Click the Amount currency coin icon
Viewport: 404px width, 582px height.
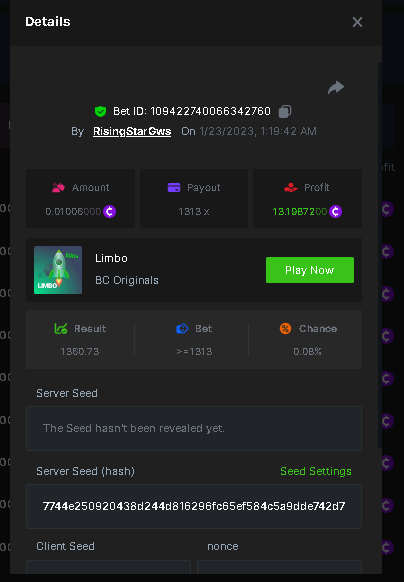pyautogui.click(x=110, y=212)
